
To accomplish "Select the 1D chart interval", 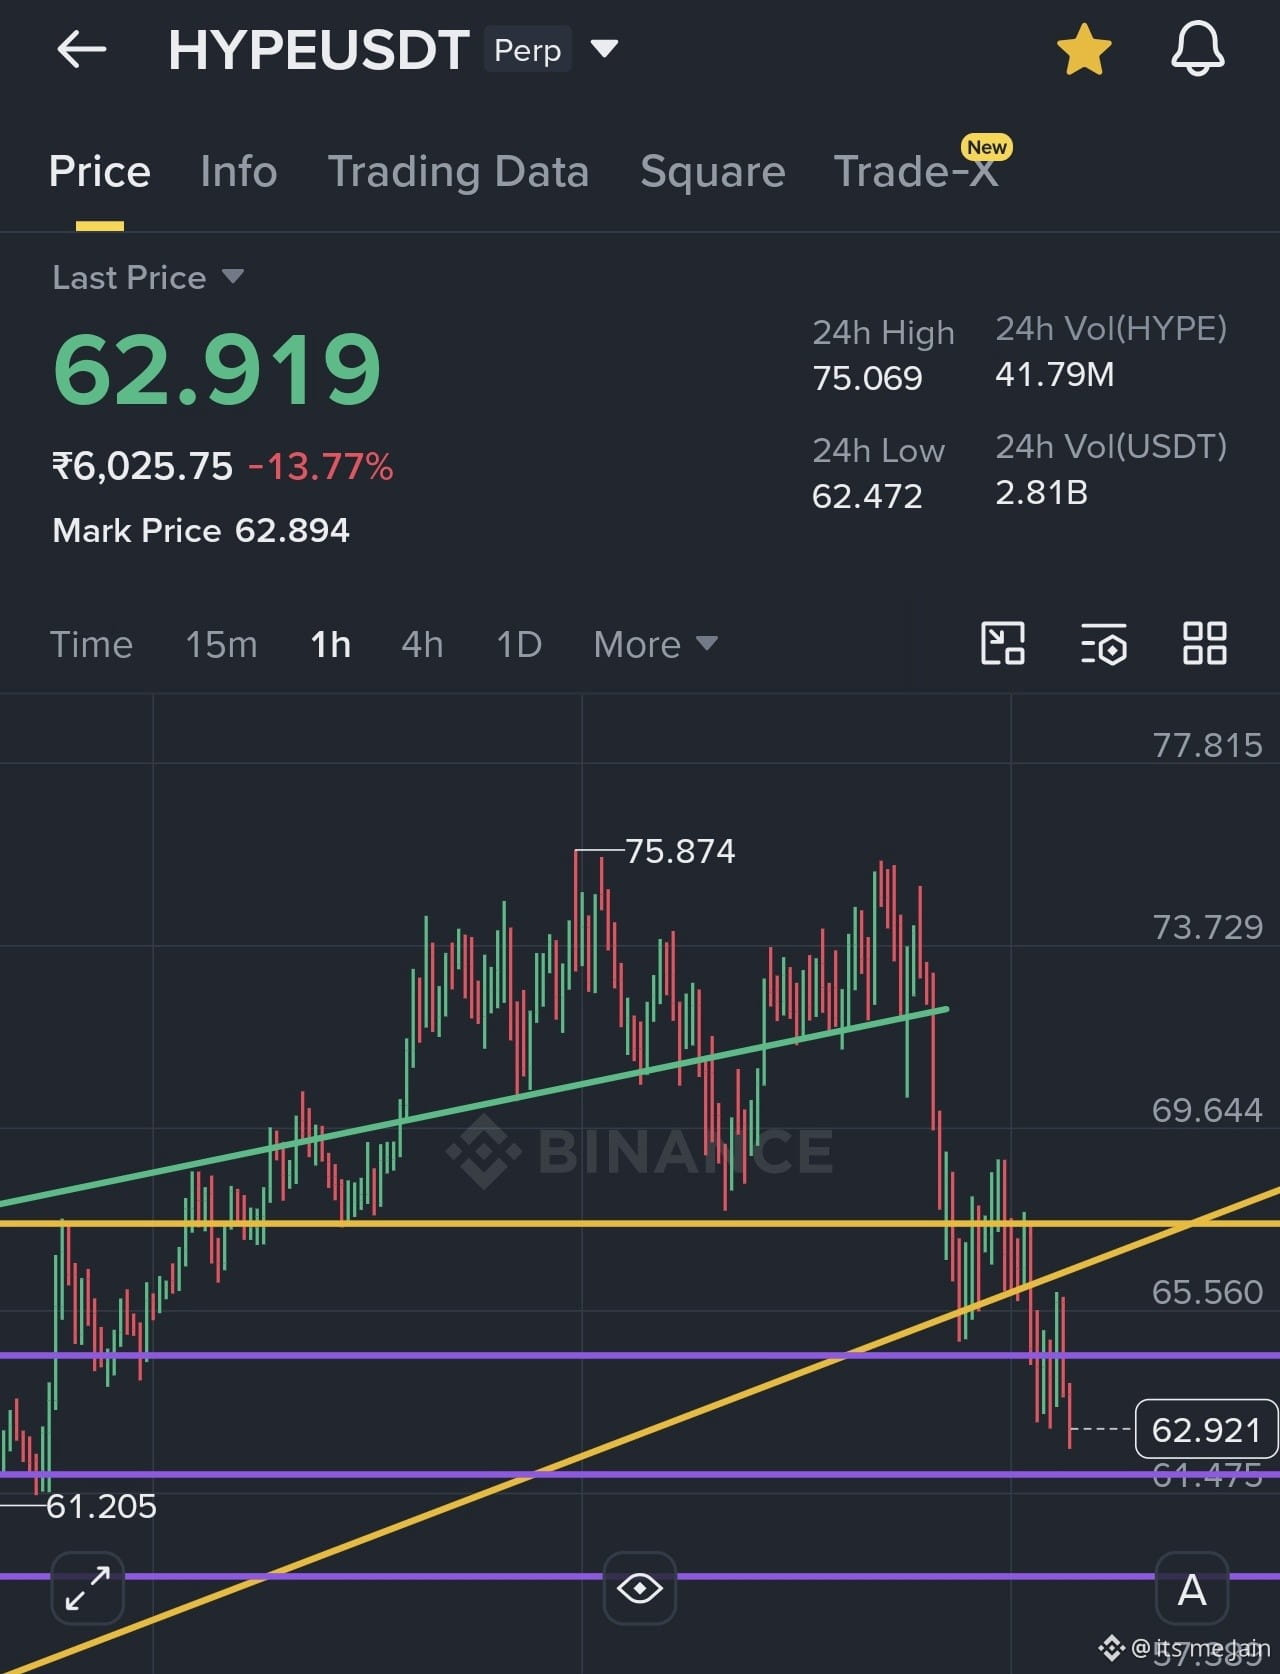I will pyautogui.click(x=519, y=644).
